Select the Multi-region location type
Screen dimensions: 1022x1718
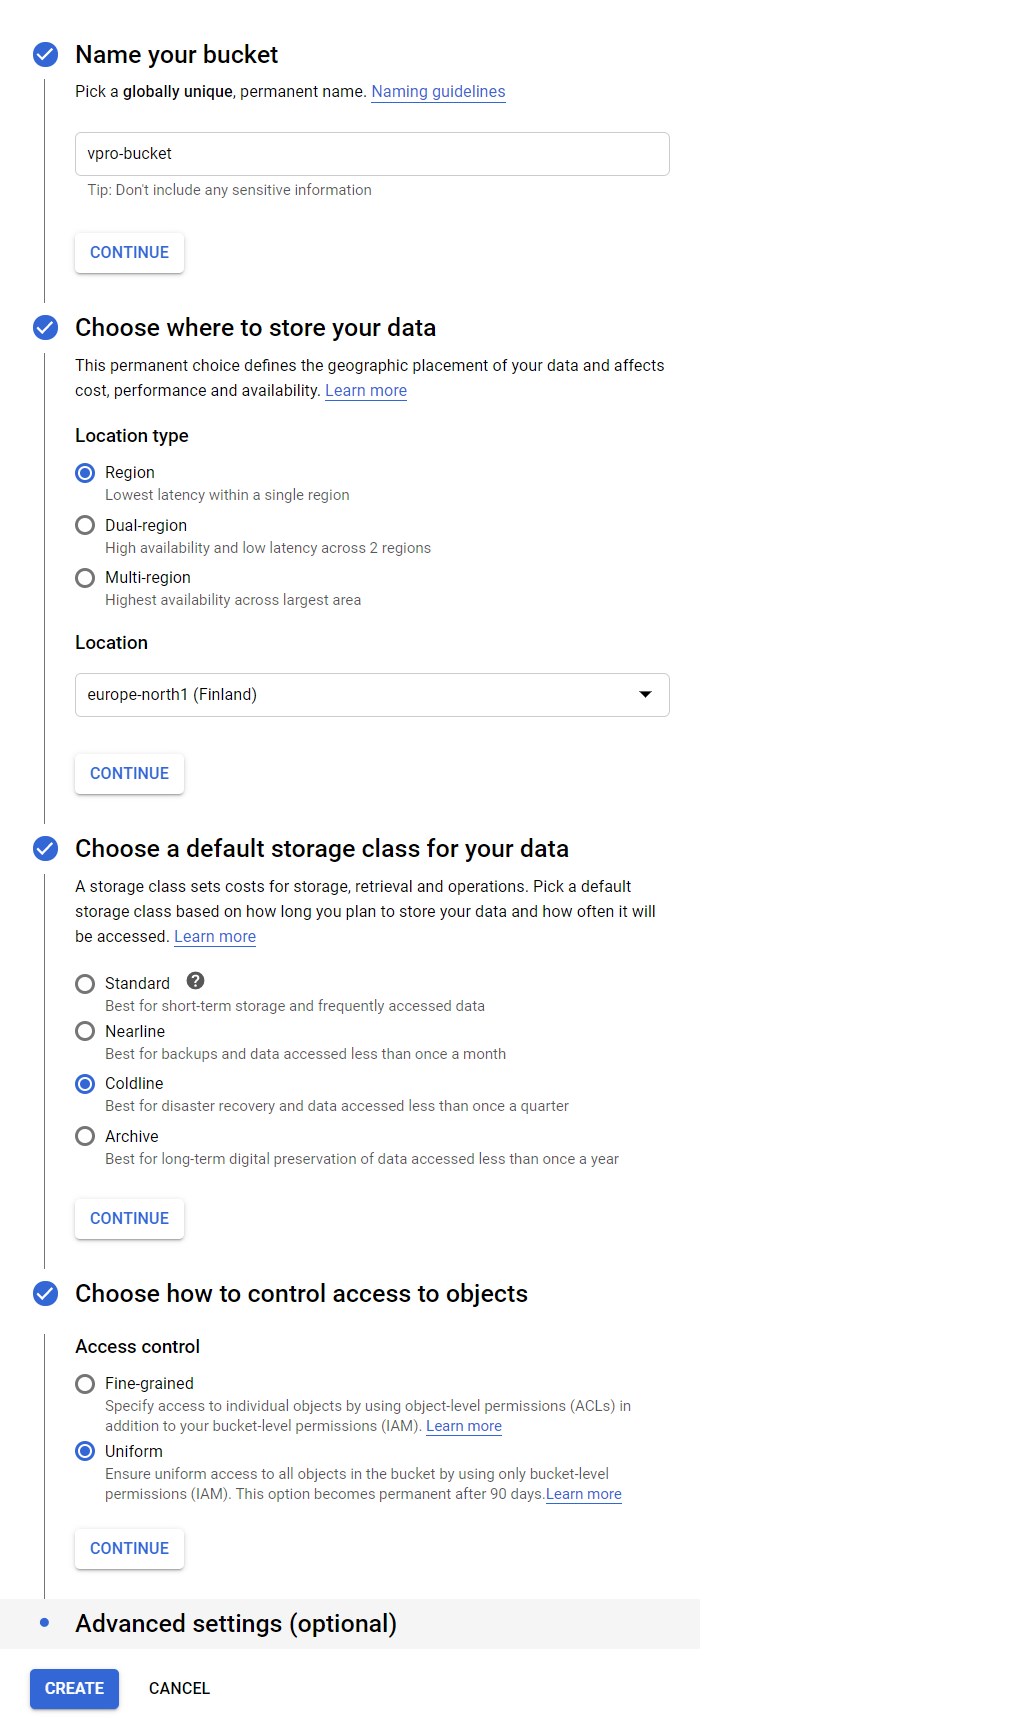pos(86,578)
